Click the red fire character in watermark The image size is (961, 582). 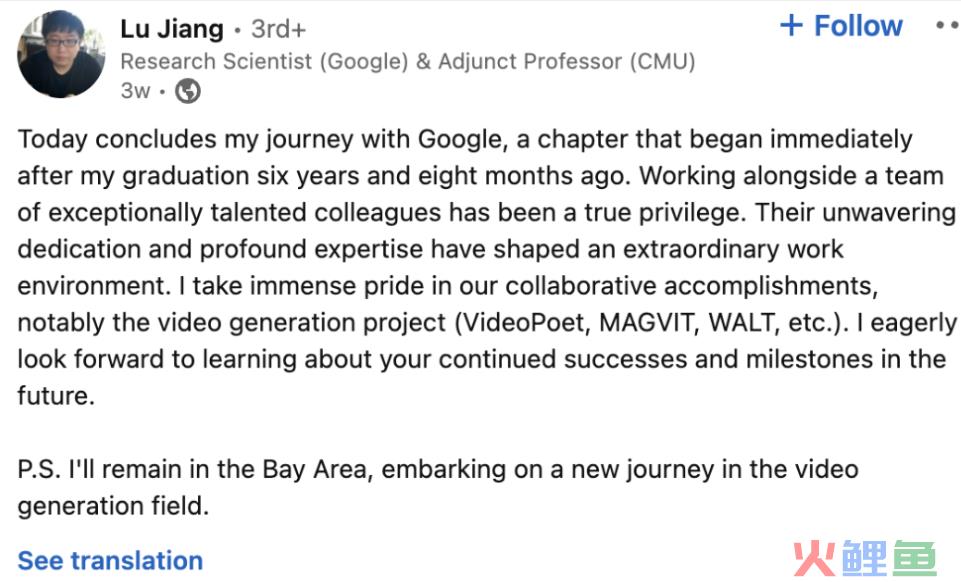coord(814,558)
